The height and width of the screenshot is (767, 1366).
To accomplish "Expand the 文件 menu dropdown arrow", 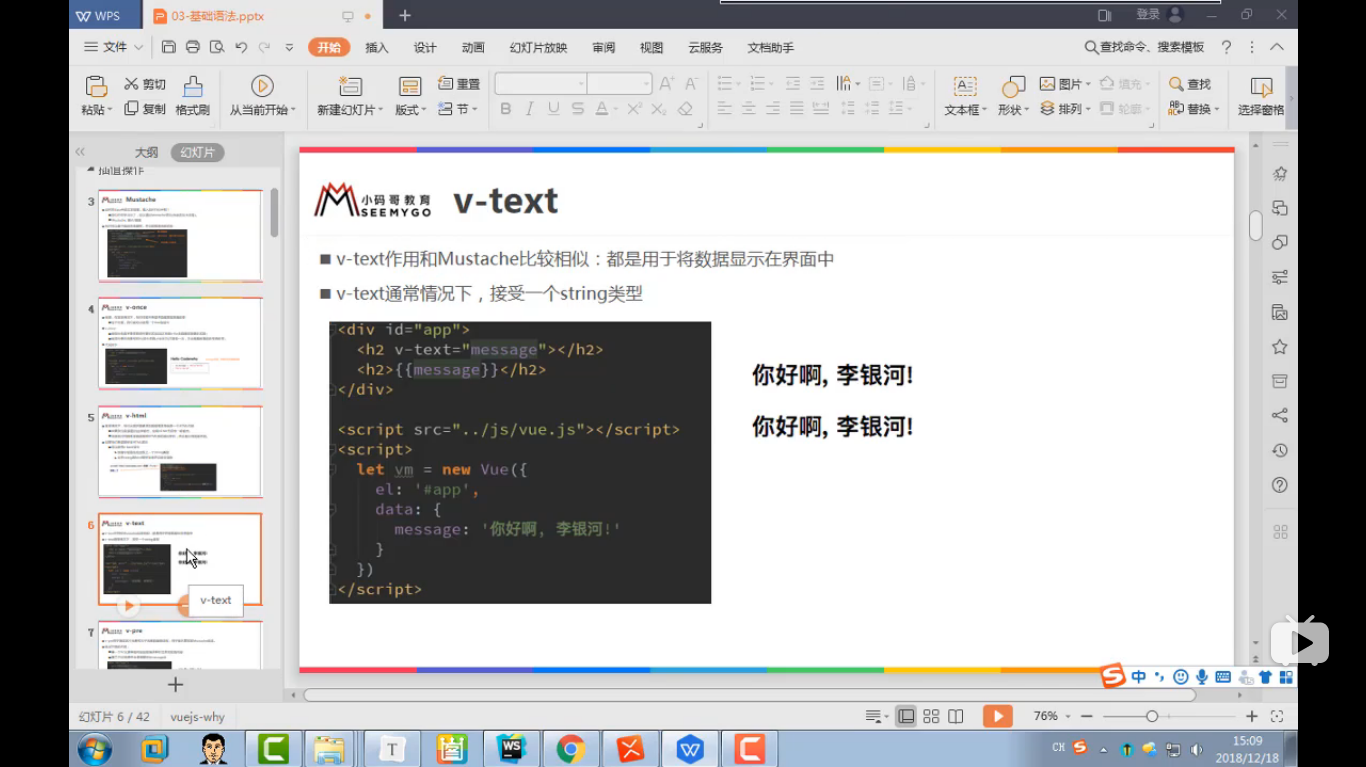I will 139,47.
